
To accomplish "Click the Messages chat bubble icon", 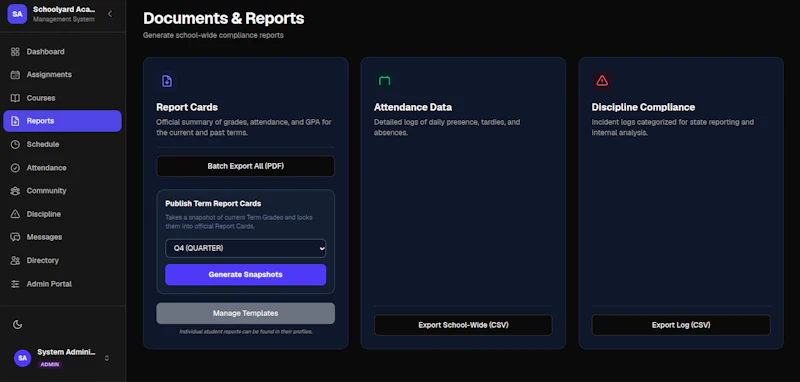I will point(15,237).
